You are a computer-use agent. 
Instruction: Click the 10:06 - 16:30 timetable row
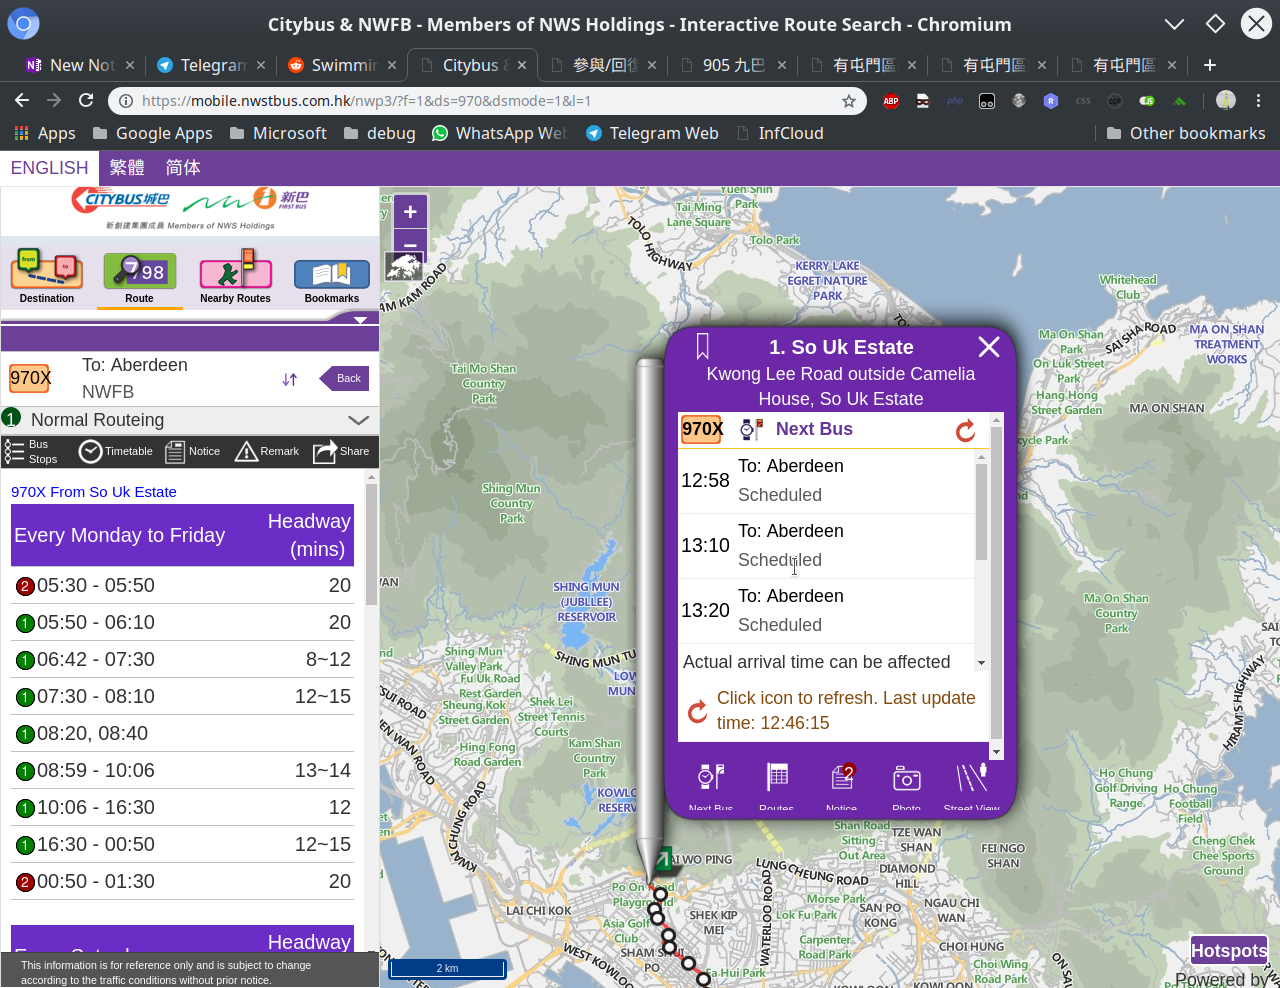tap(183, 808)
